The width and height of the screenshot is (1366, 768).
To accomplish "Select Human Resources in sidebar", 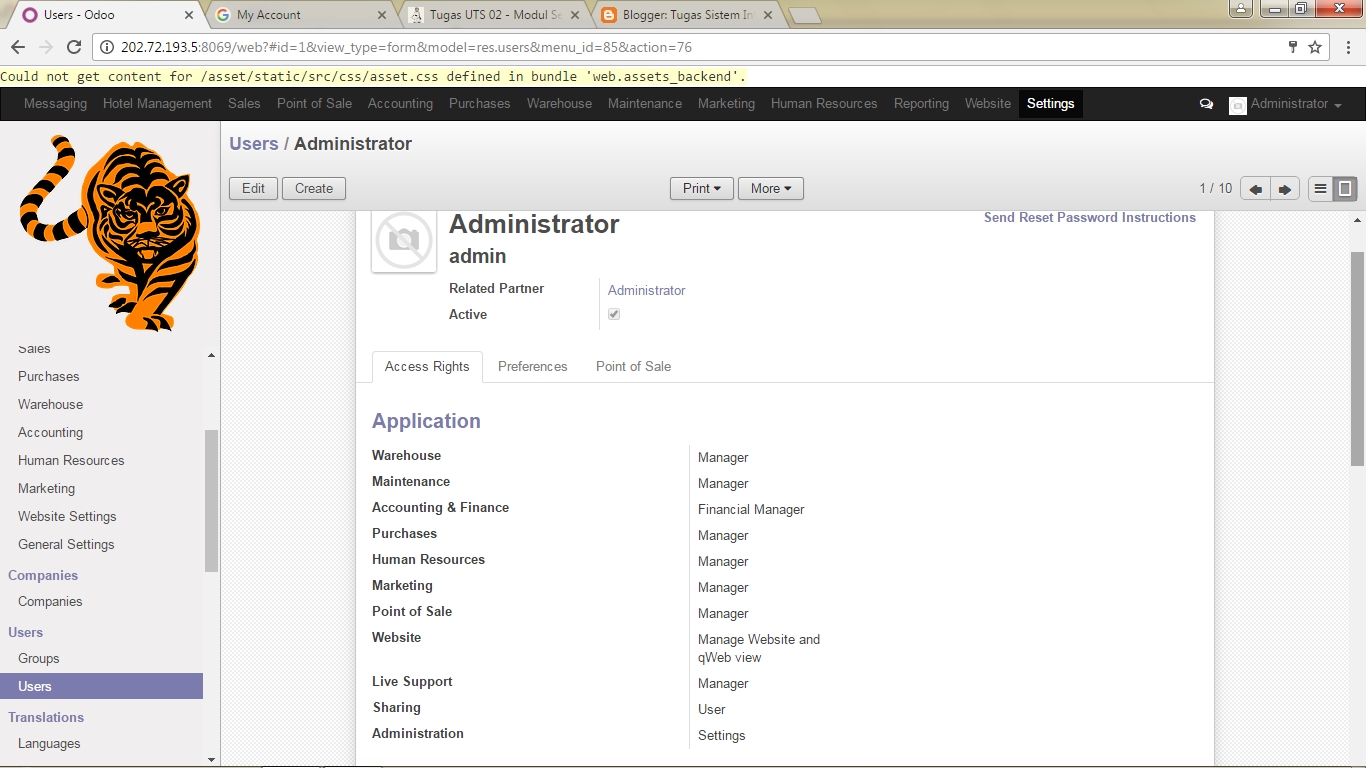I will [71, 461].
